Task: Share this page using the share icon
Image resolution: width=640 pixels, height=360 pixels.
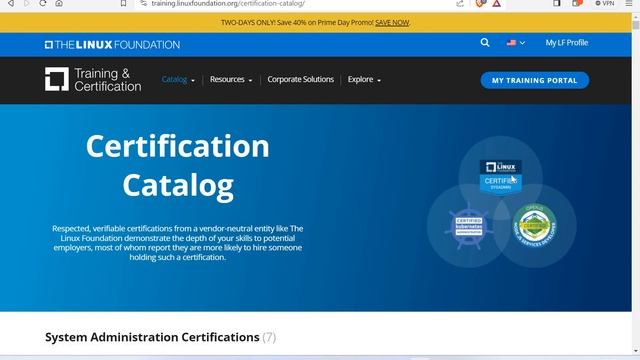Action: [460, 3]
